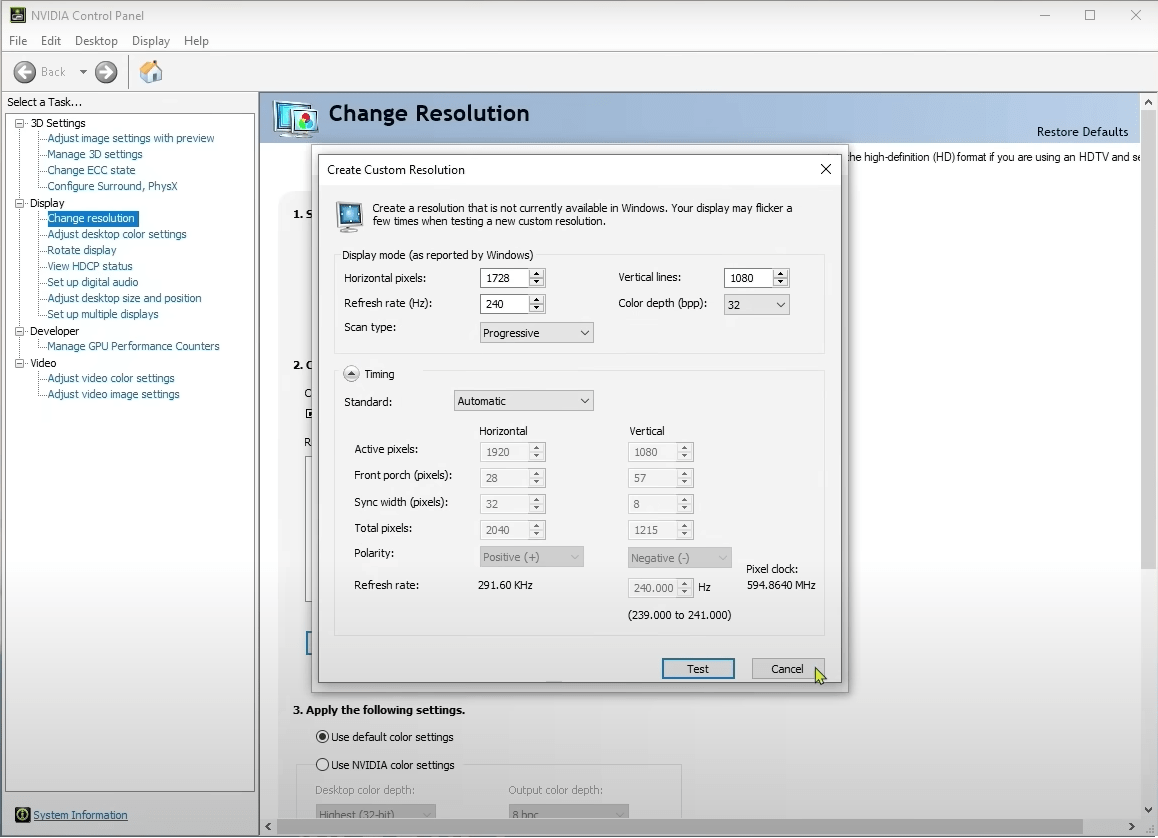Go back using the Back arrow icon
Screen dimensions: 1158x838
click(x=24, y=72)
